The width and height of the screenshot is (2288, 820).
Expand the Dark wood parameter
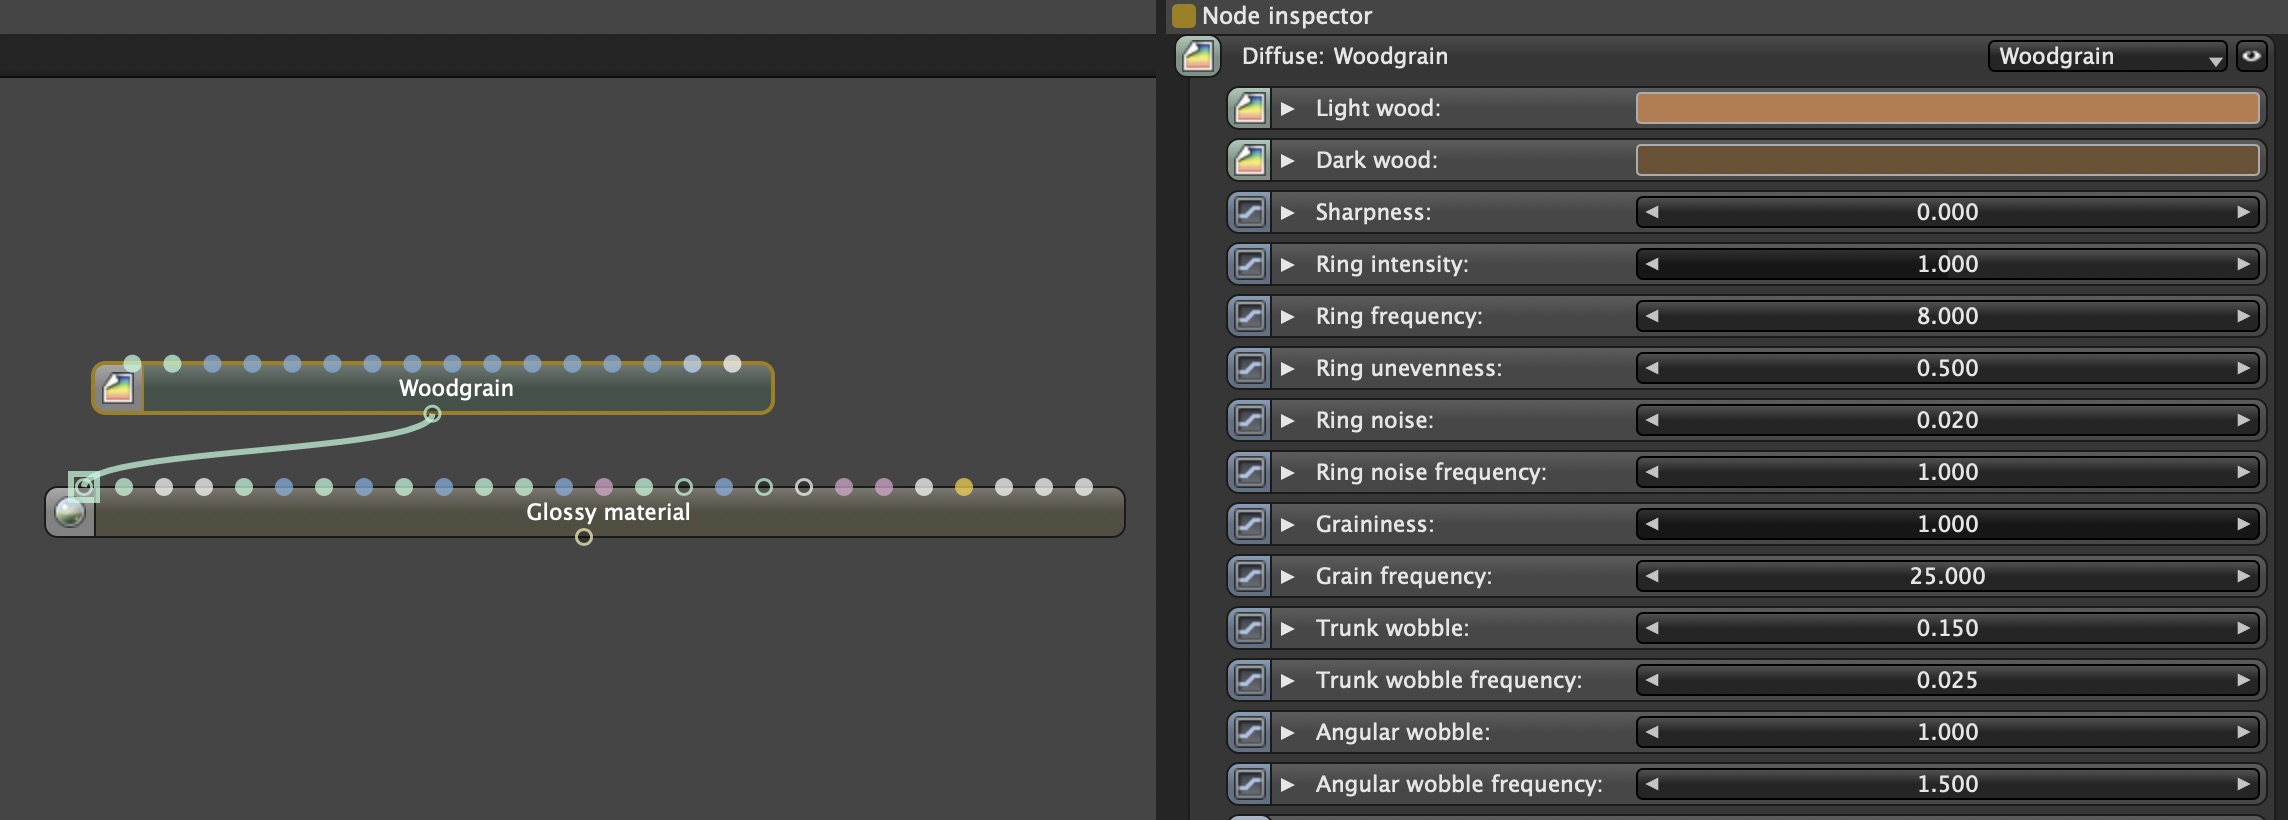point(1288,160)
